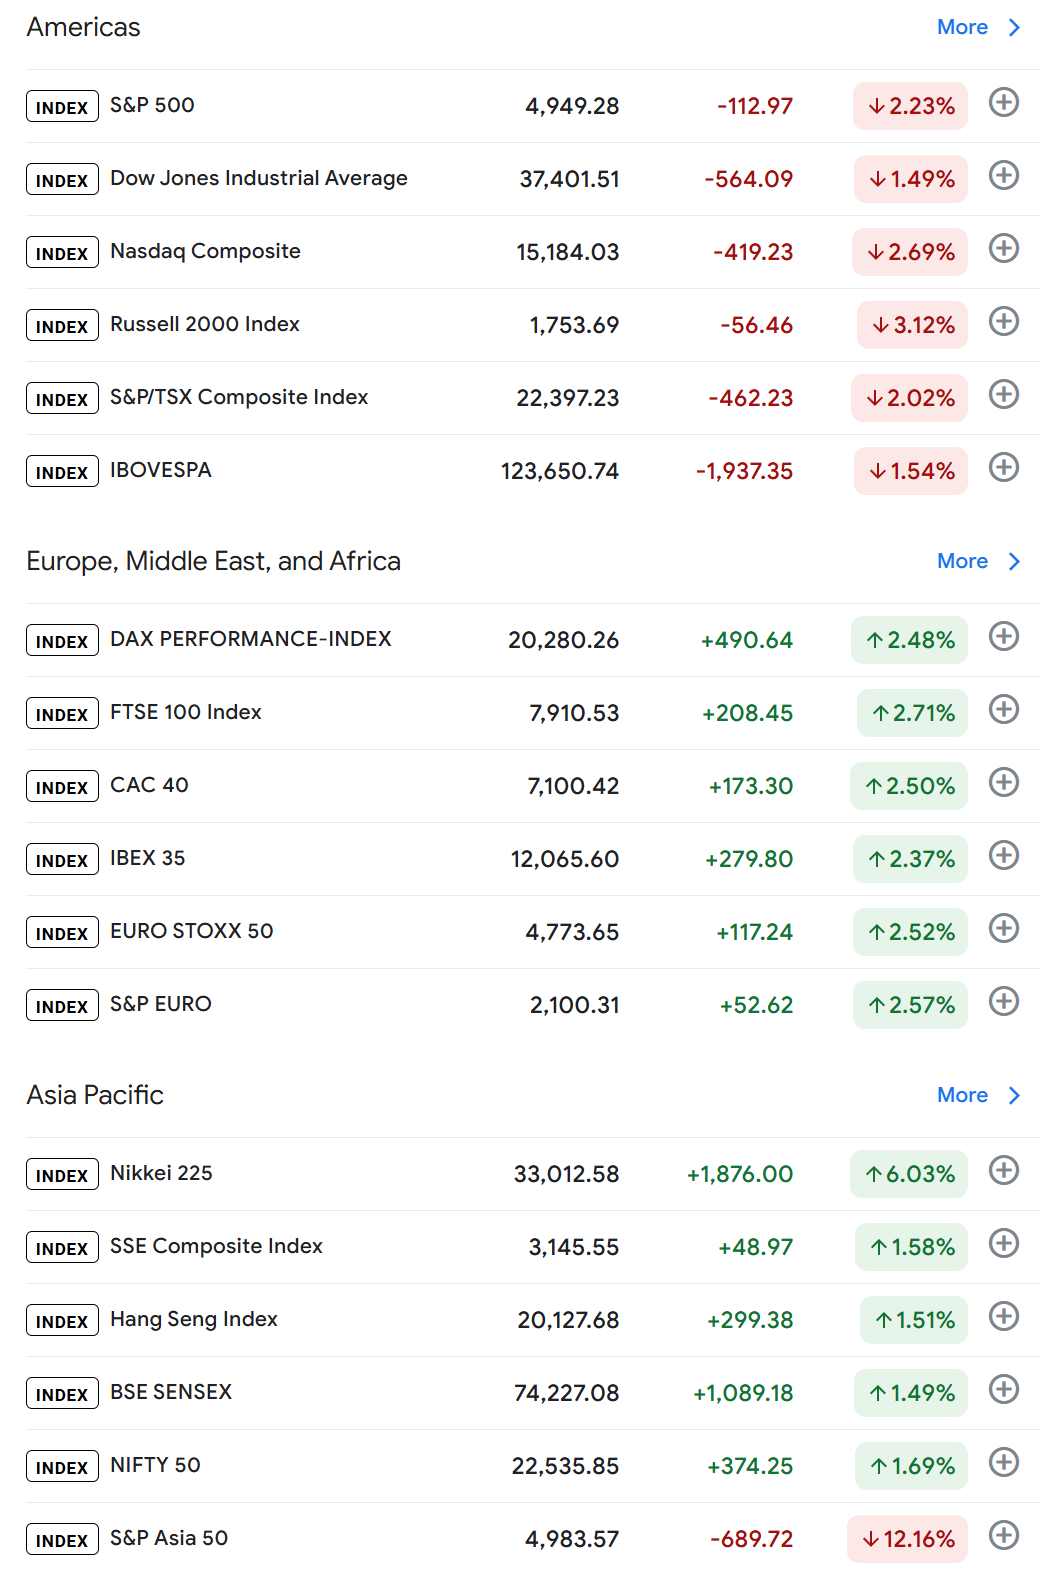Add S&P EURO to watchlist
The width and height of the screenshot is (1054, 1586).
1004,1001
